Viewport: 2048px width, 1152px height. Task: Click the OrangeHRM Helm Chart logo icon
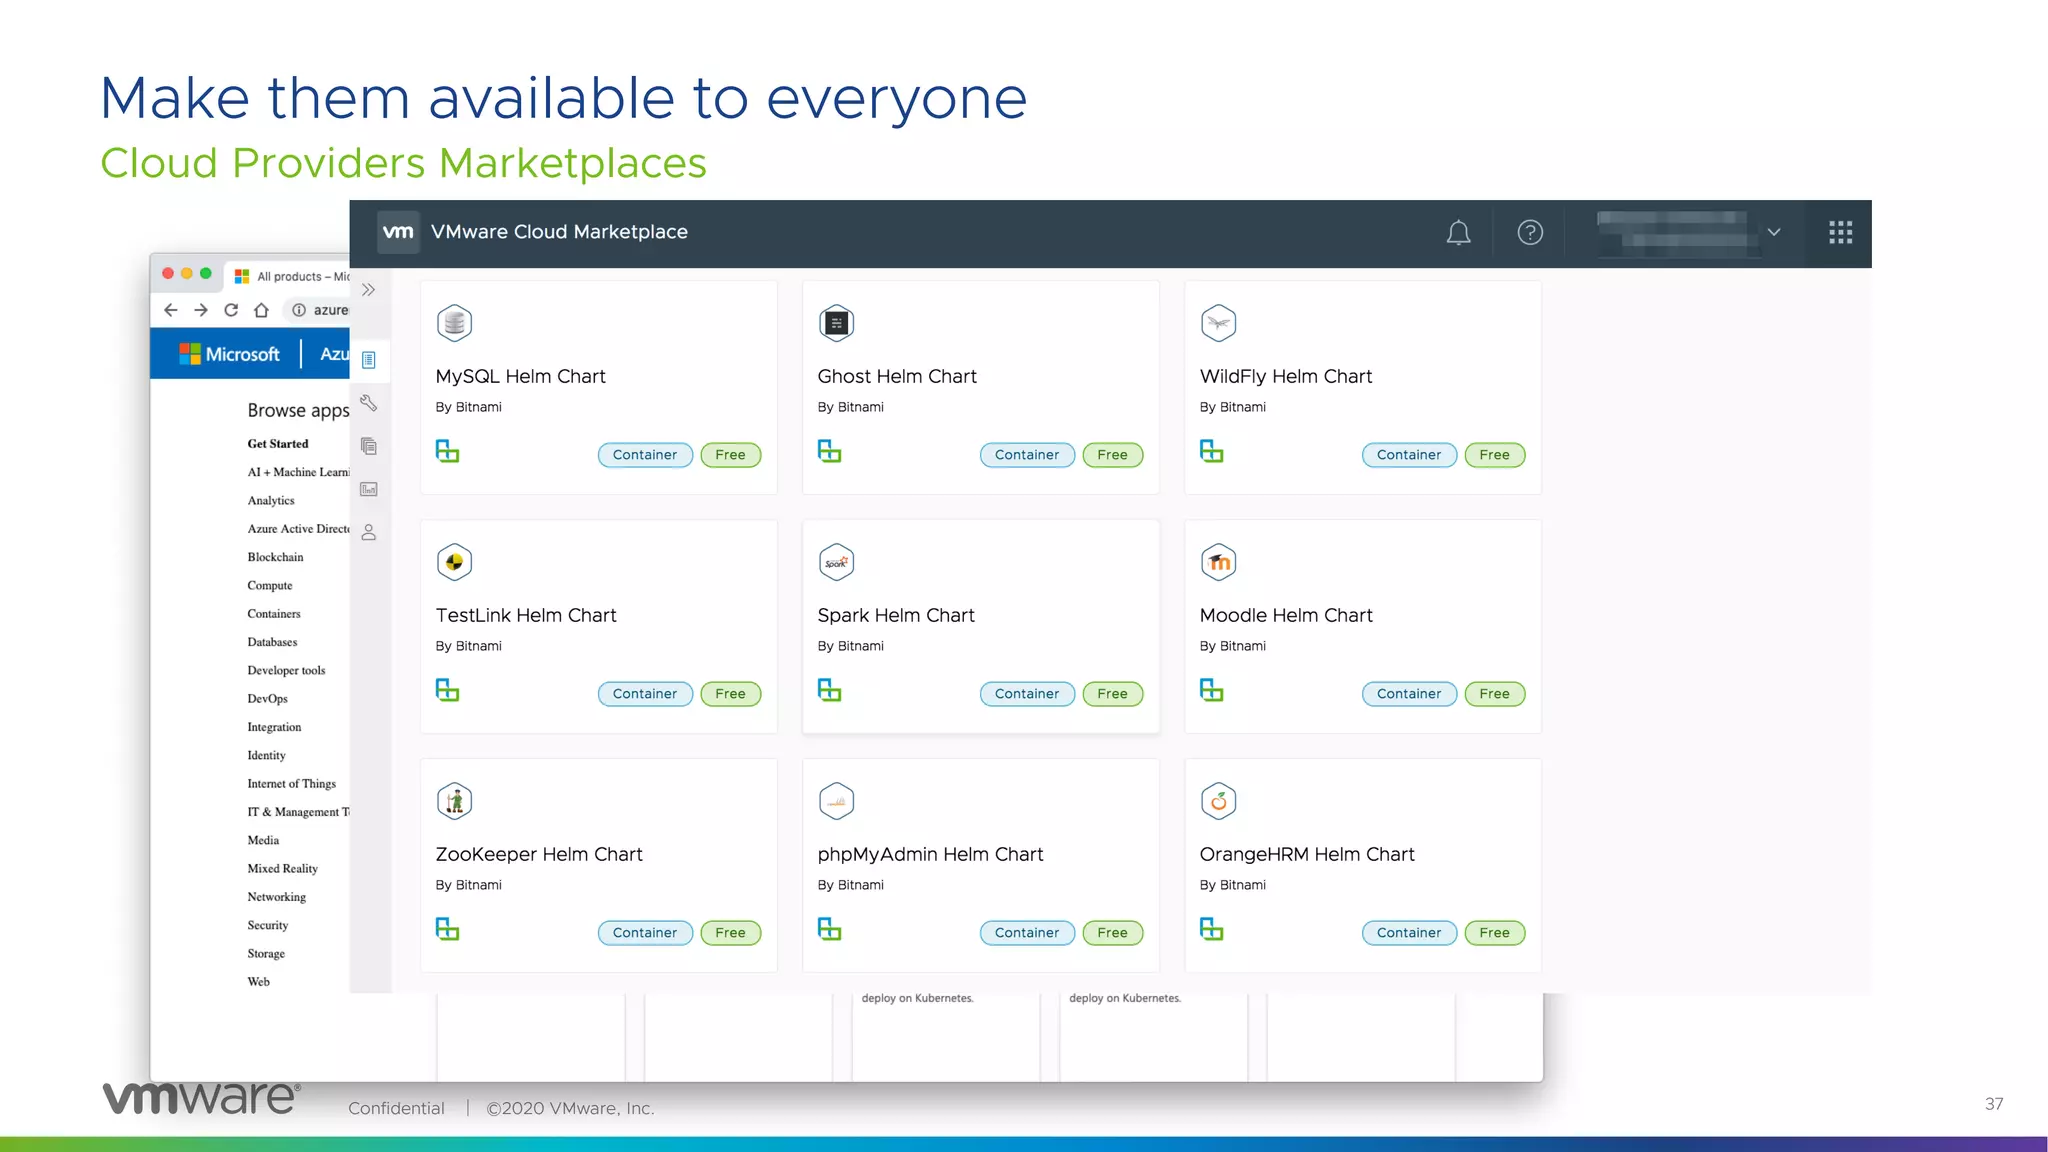pos(1218,801)
